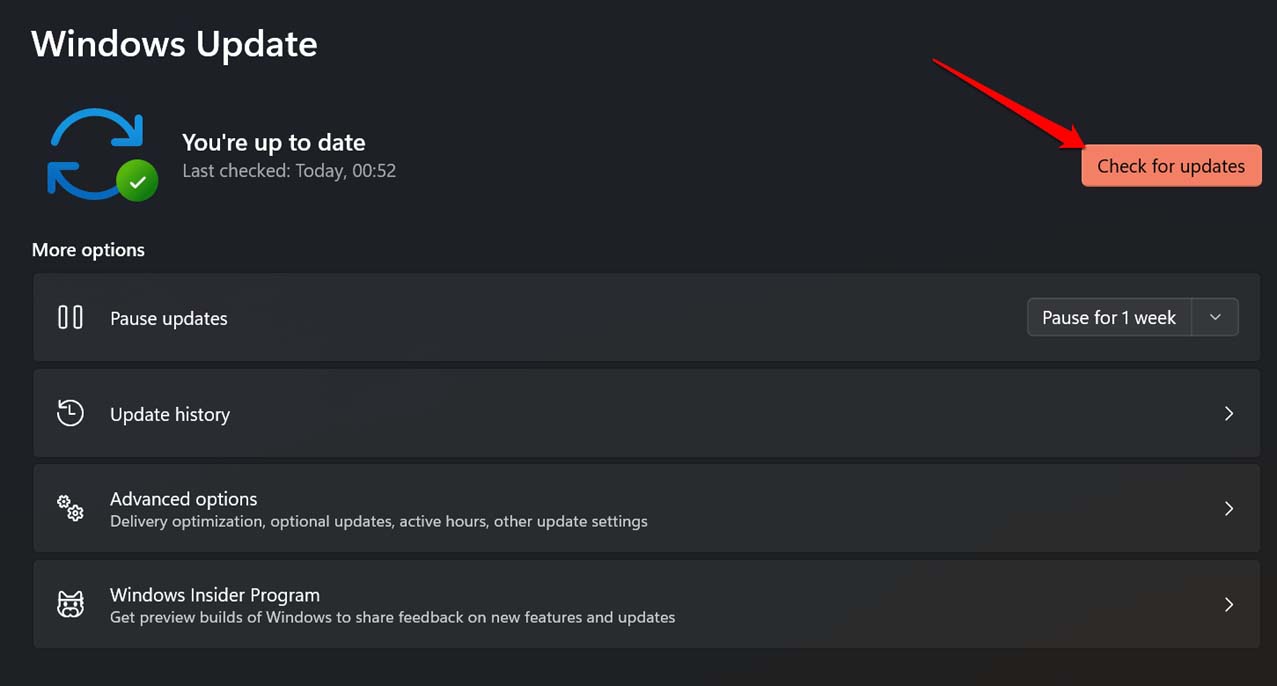Click the blue refresh arrows icon
1277x686 pixels.
click(x=96, y=150)
